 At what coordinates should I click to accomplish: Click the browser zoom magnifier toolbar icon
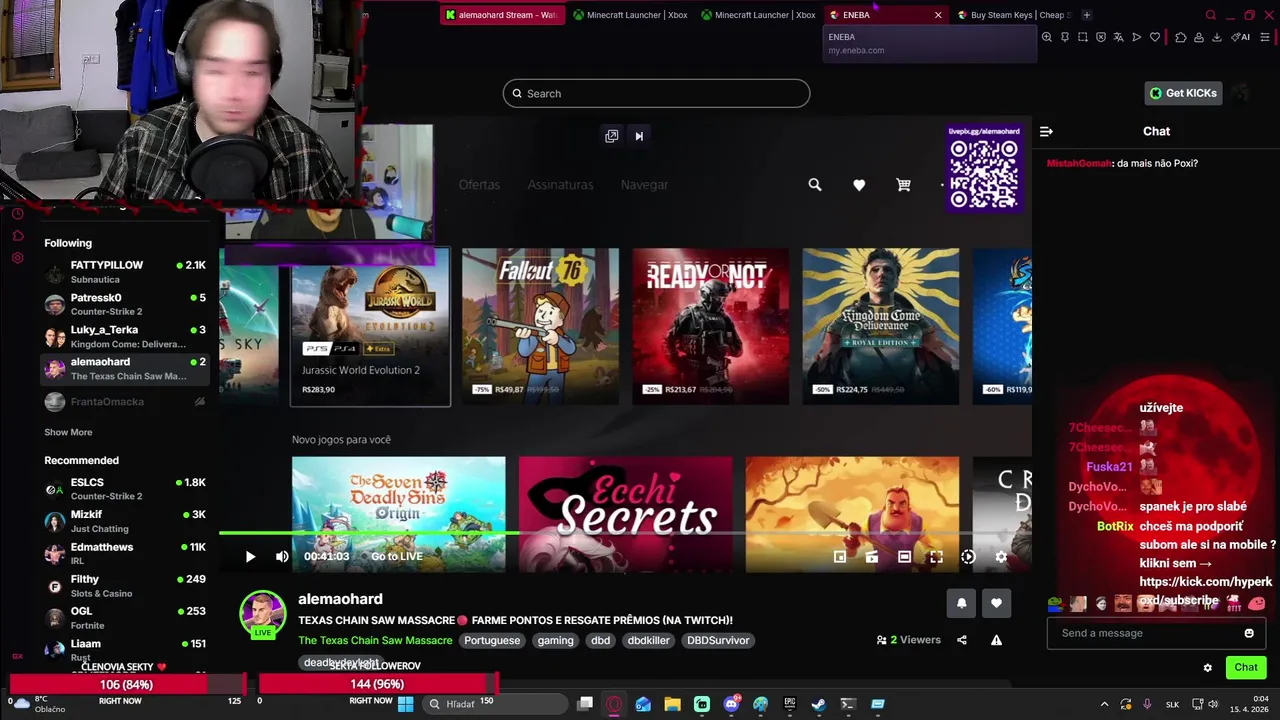(1046, 37)
